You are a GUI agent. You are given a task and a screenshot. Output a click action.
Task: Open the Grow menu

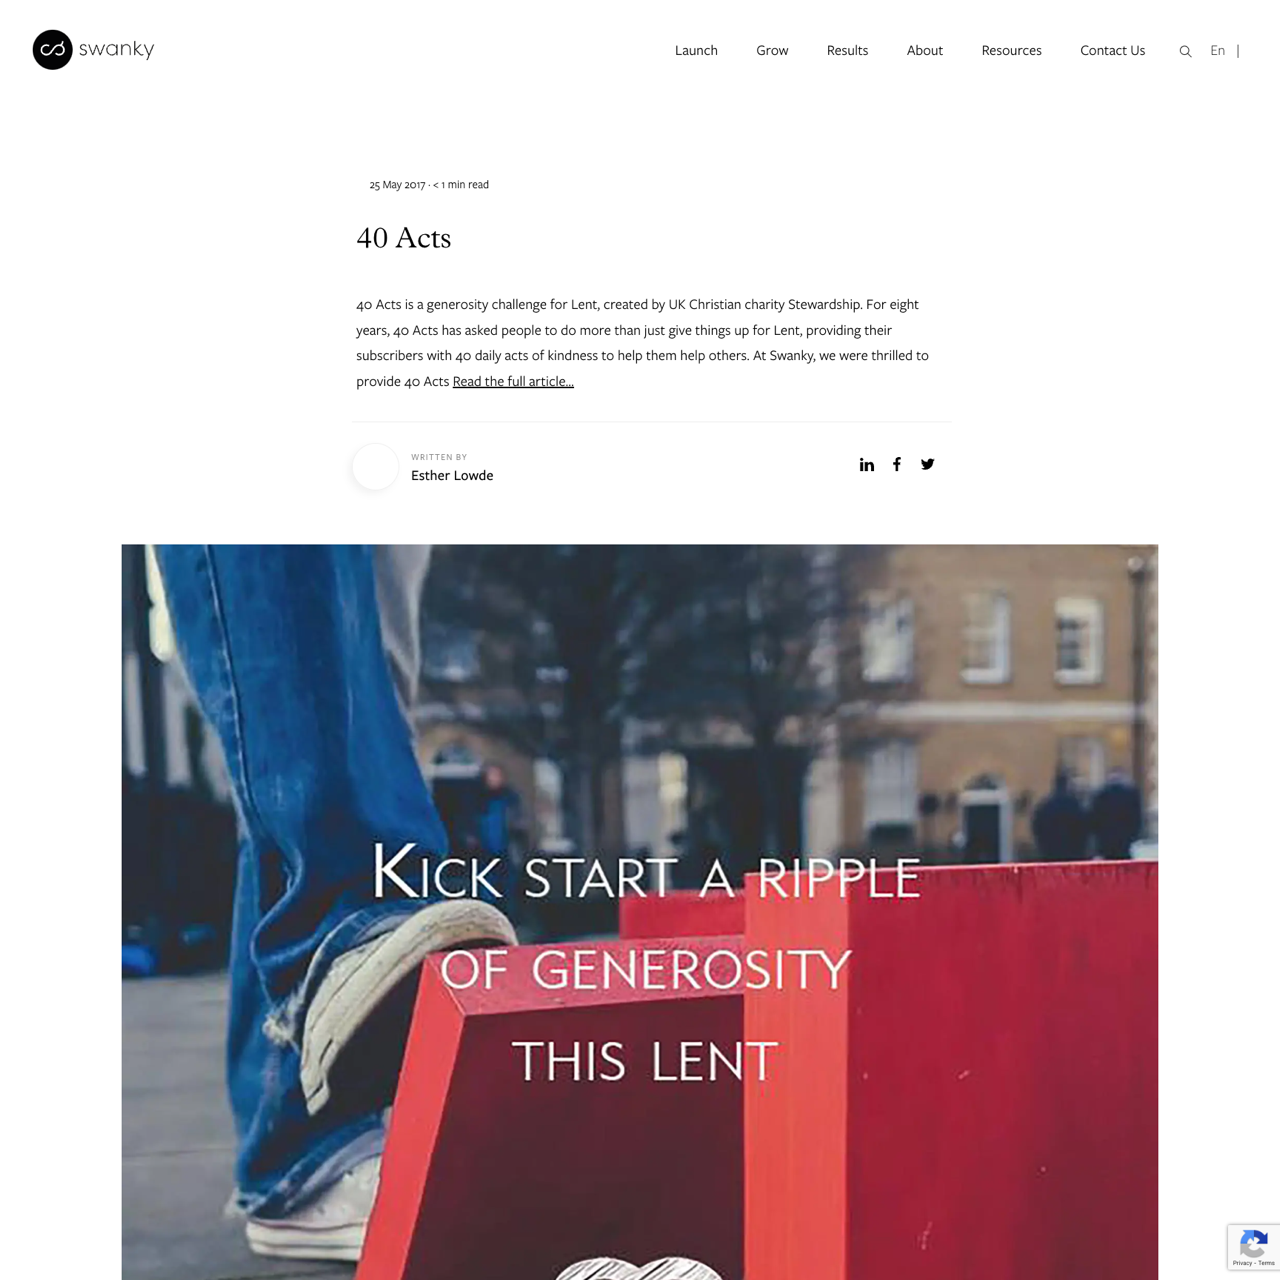pos(772,50)
